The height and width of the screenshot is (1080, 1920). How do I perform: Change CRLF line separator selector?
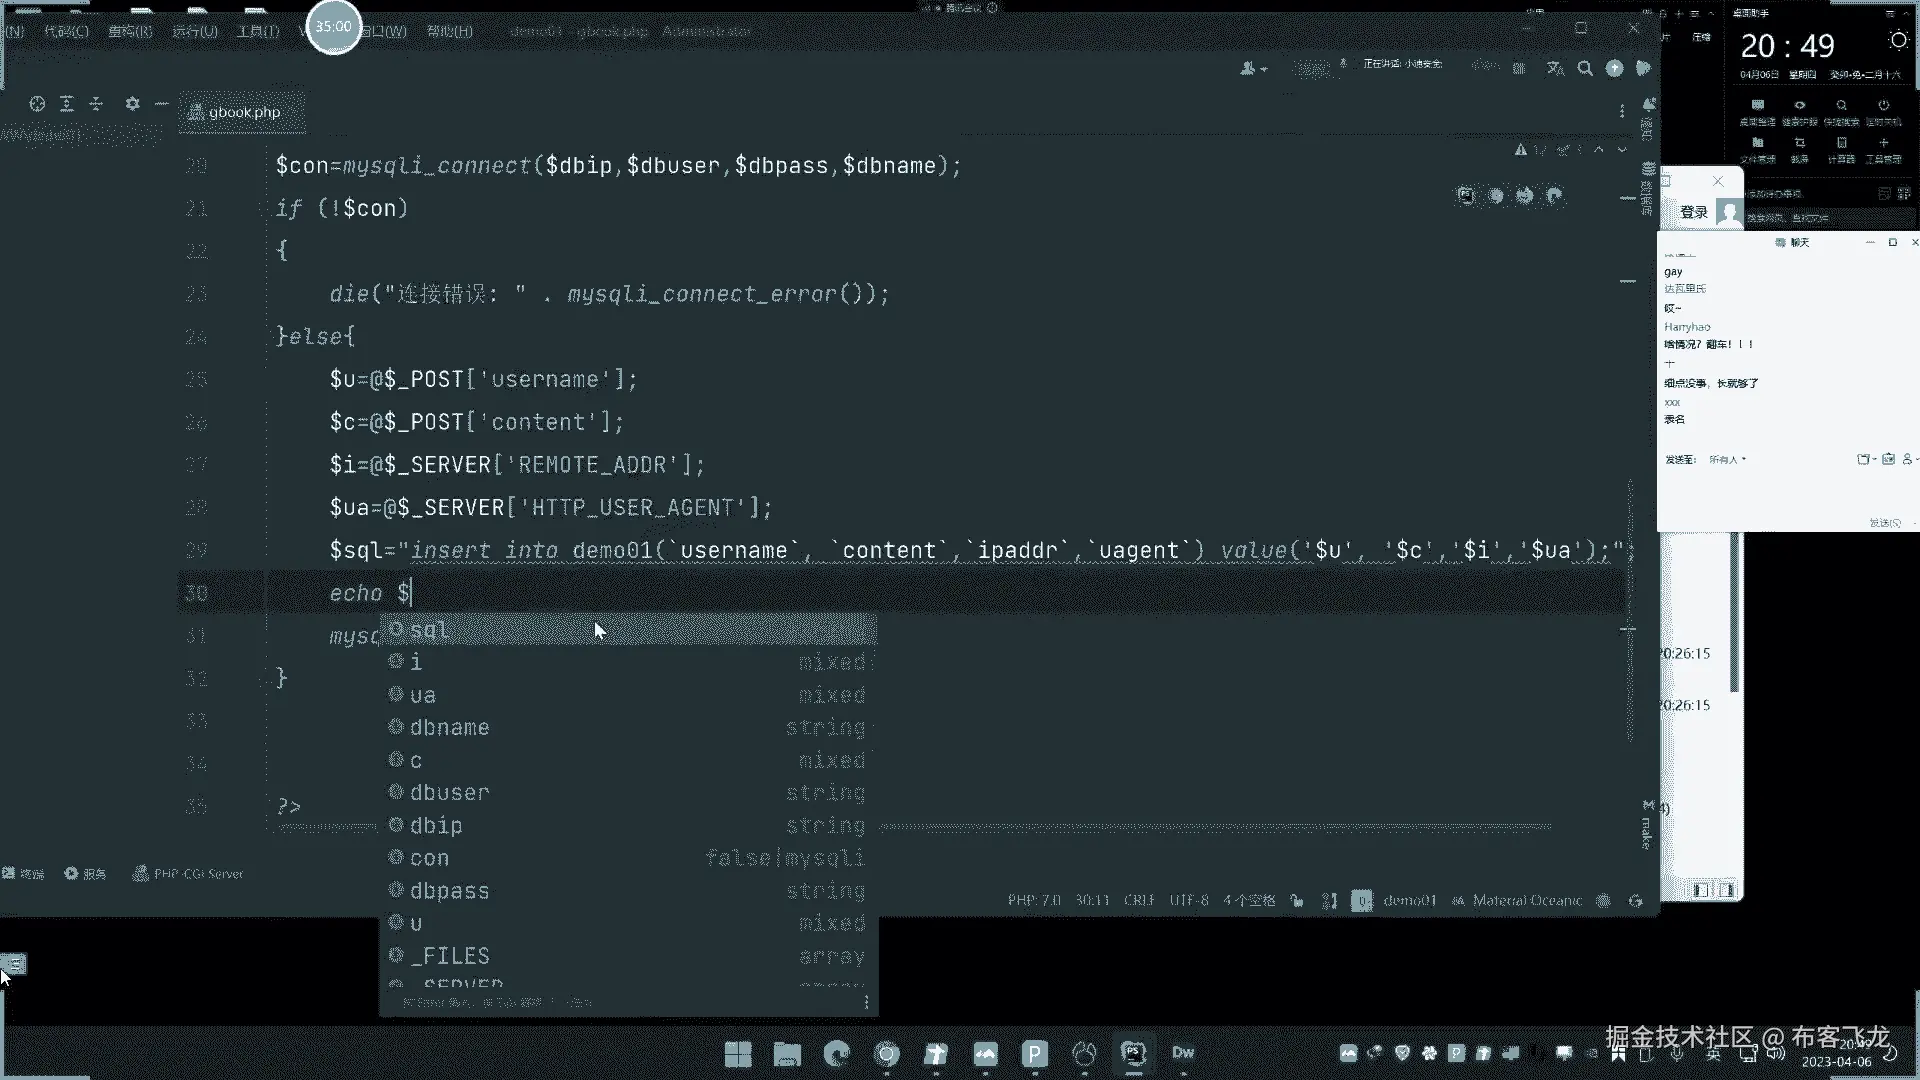[x=1139, y=901]
